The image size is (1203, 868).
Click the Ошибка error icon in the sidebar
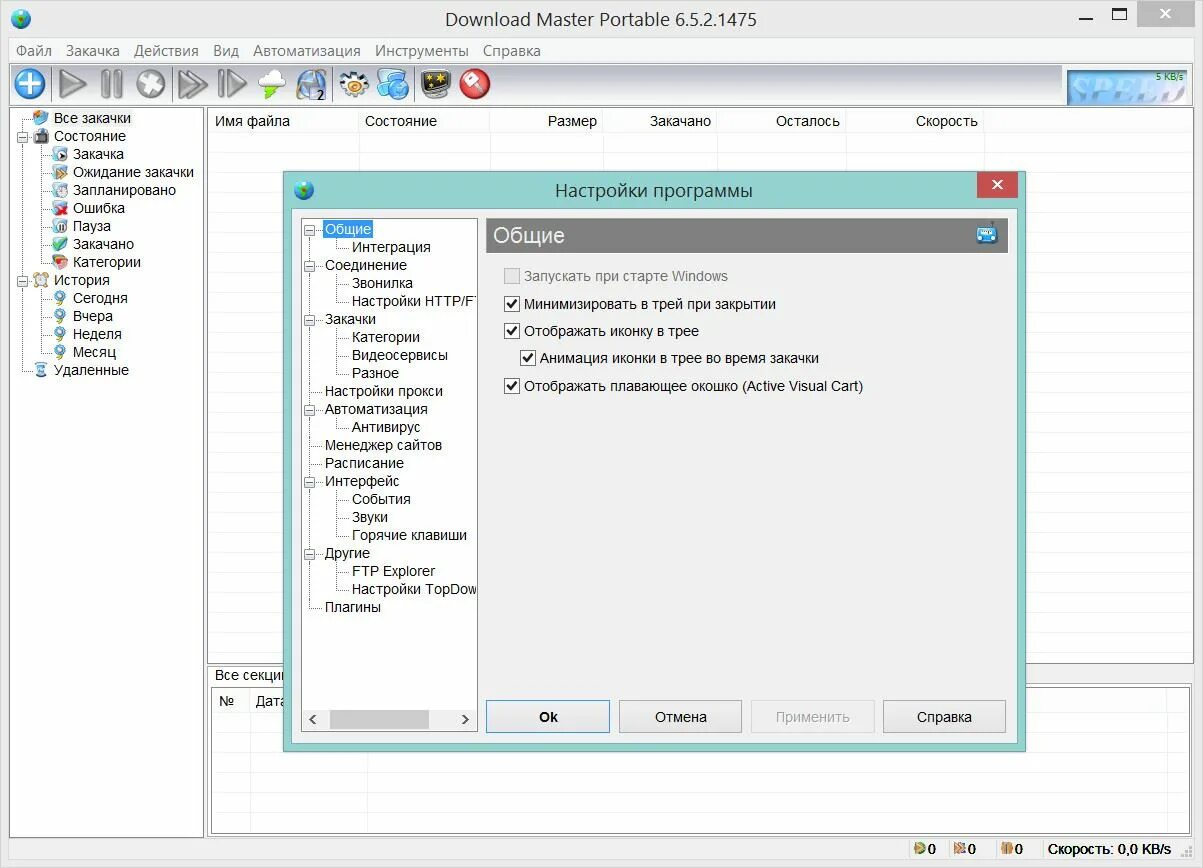click(60, 208)
